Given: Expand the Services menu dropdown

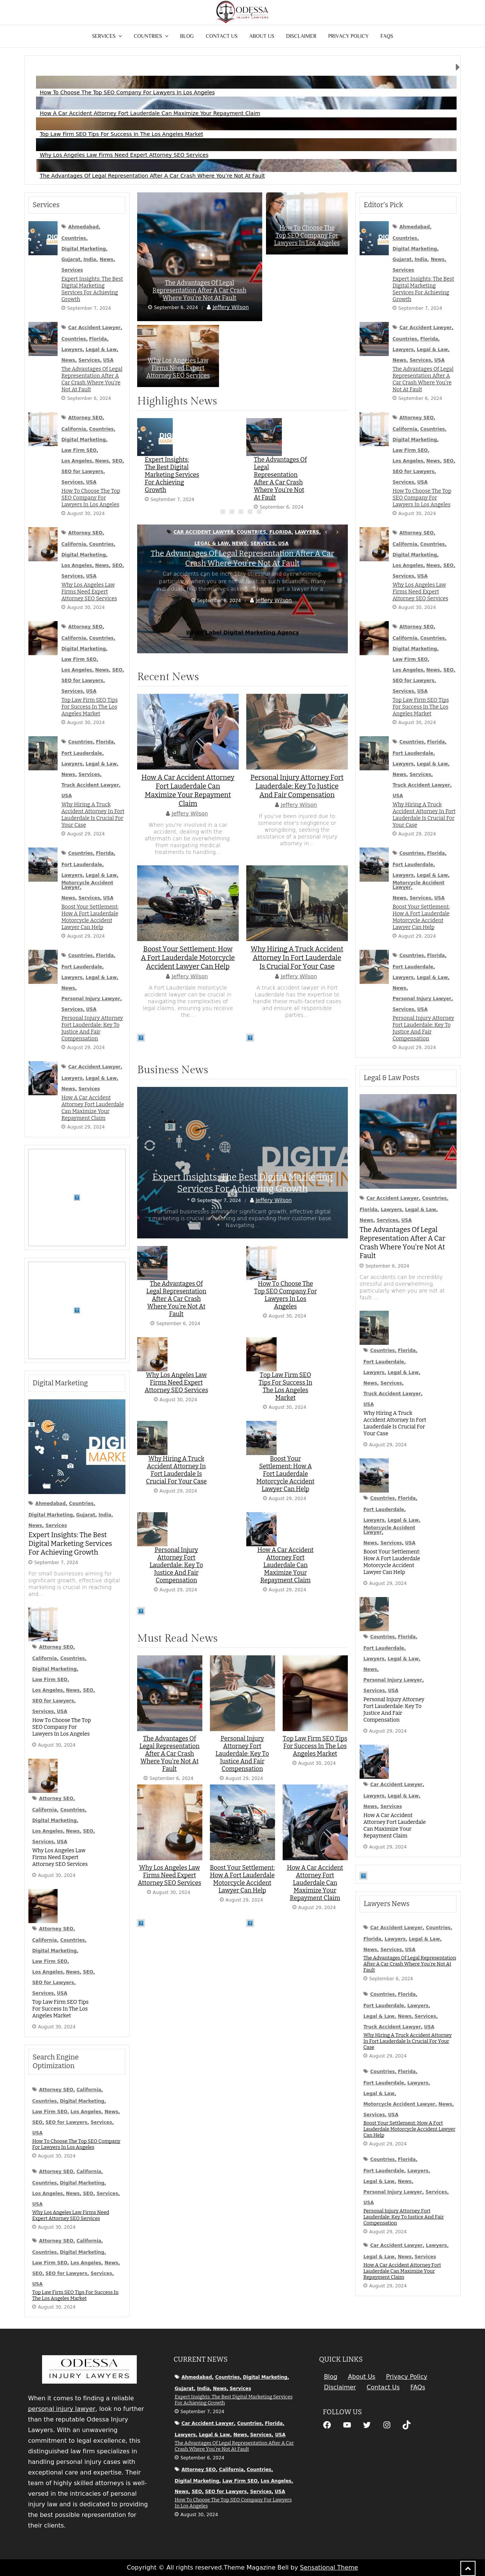Looking at the screenshot, I should (x=107, y=36).
